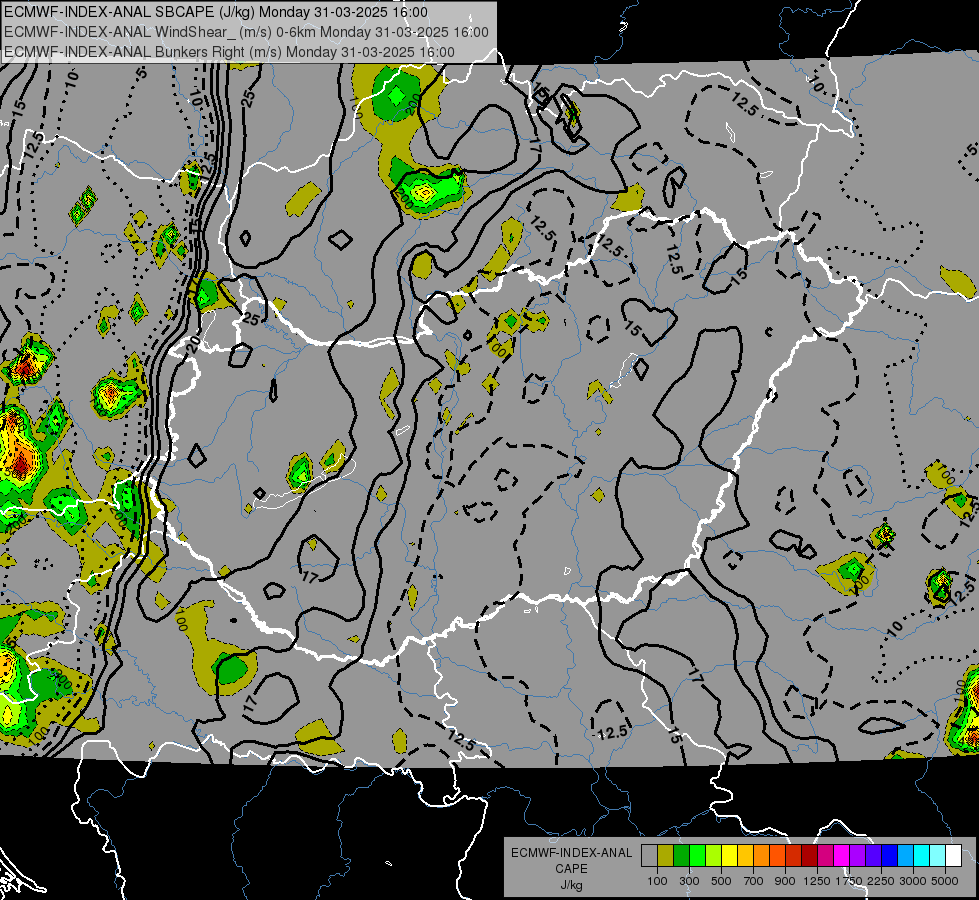The width and height of the screenshot is (979, 900).
Task: Click the WindShear 0-6km title line
Action: pos(247,32)
